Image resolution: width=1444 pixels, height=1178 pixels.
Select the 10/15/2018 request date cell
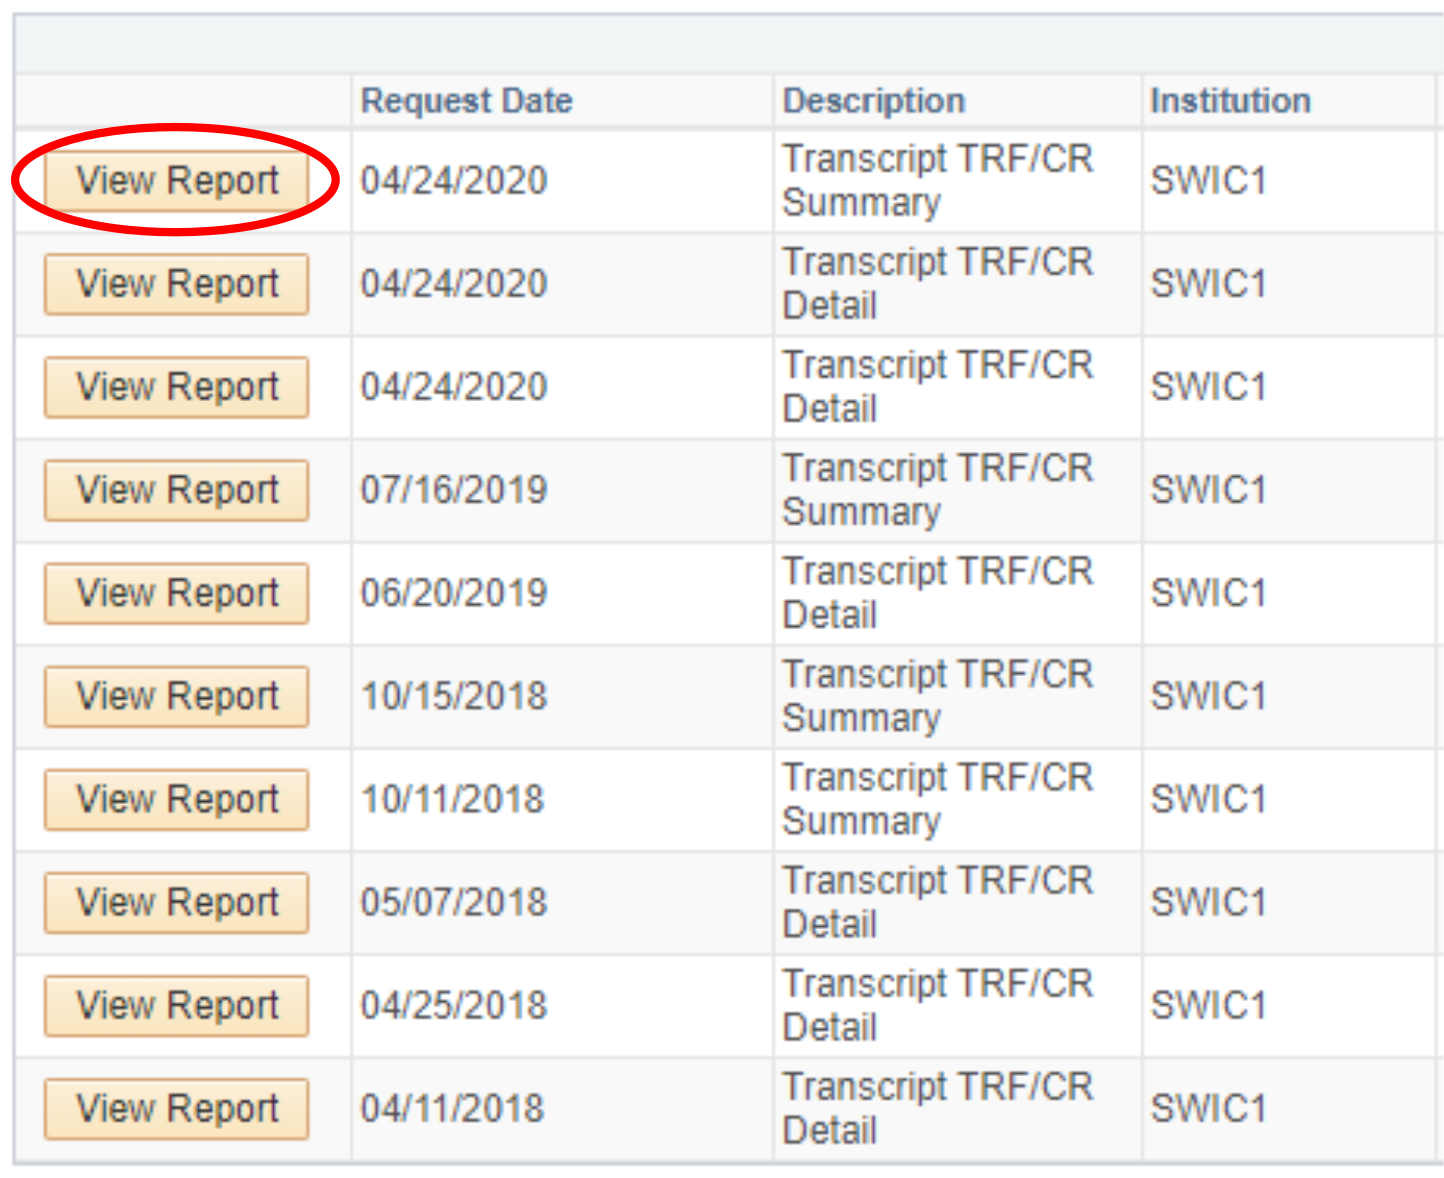click(454, 696)
